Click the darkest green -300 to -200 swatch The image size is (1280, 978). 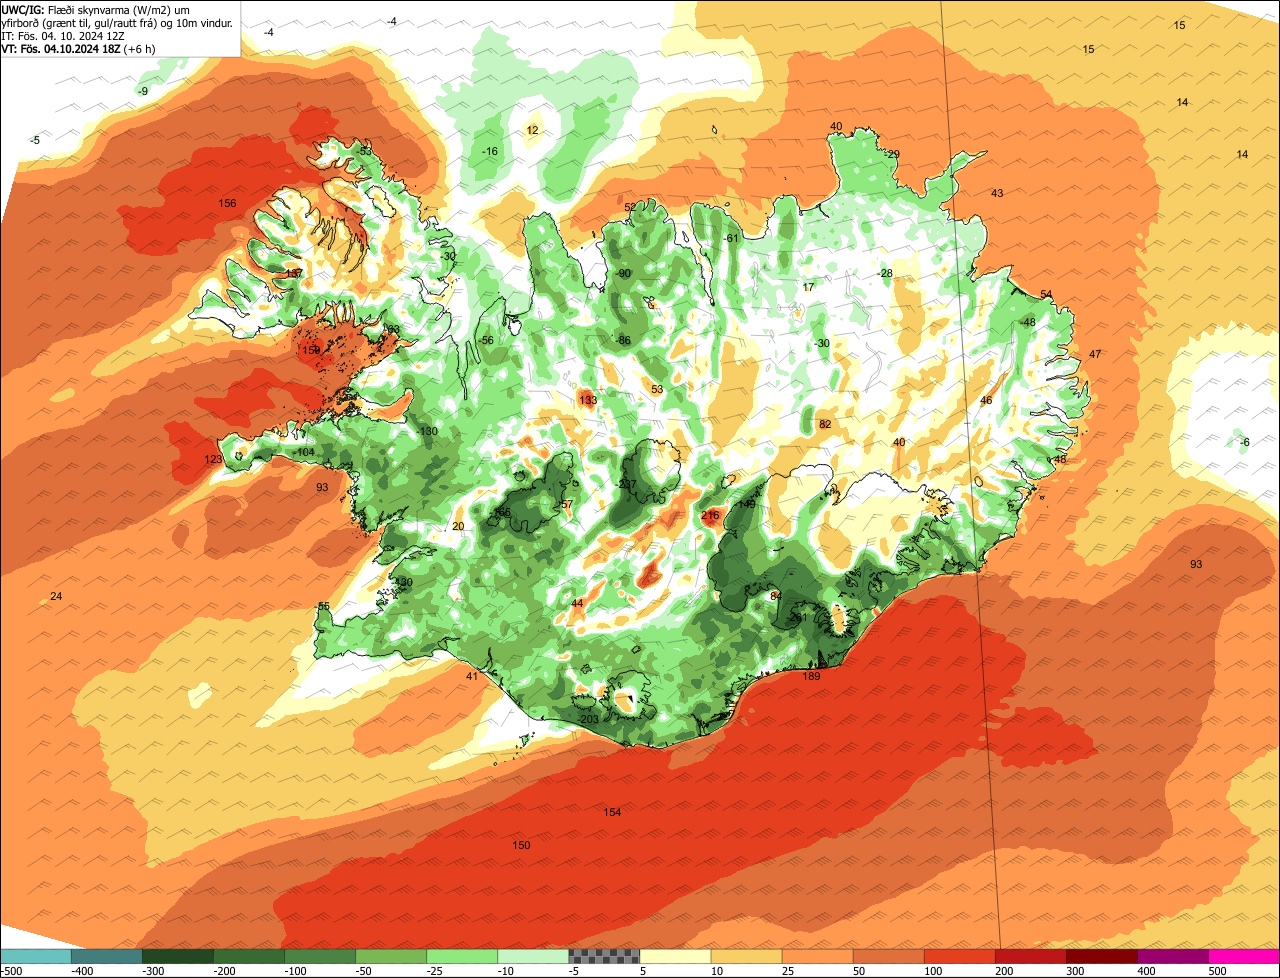pyautogui.click(x=178, y=955)
